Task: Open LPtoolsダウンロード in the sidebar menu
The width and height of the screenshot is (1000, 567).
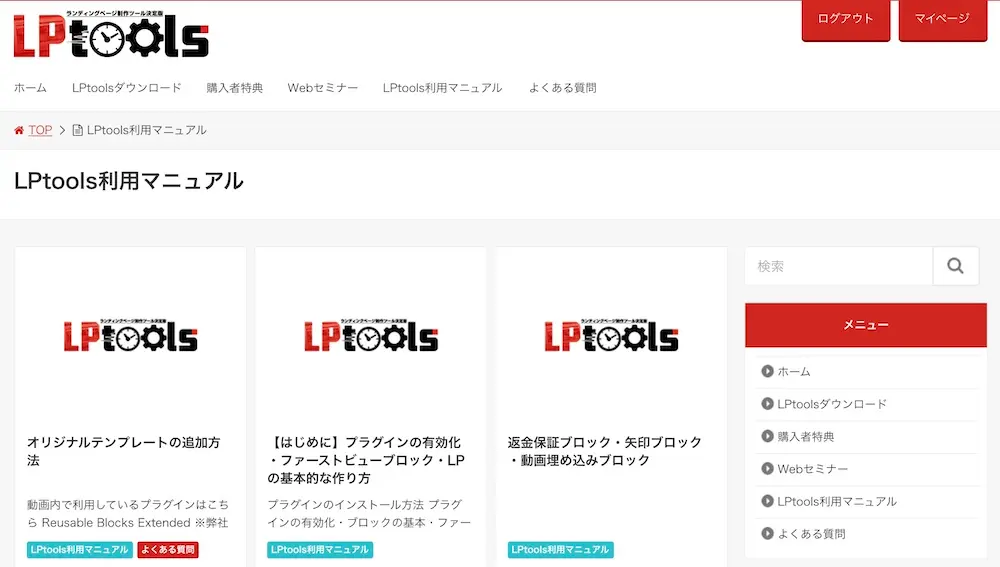Action: tap(832, 404)
